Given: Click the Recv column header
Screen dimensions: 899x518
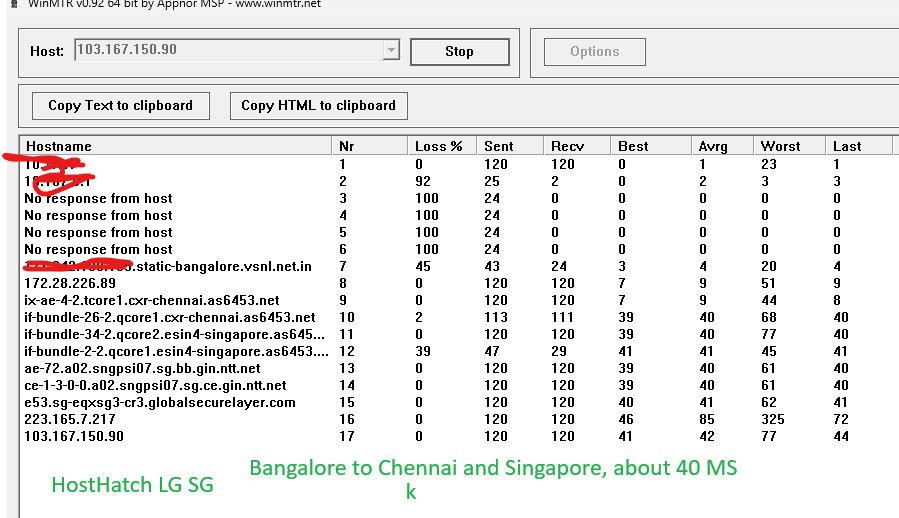Looking at the screenshot, I should (577, 146).
